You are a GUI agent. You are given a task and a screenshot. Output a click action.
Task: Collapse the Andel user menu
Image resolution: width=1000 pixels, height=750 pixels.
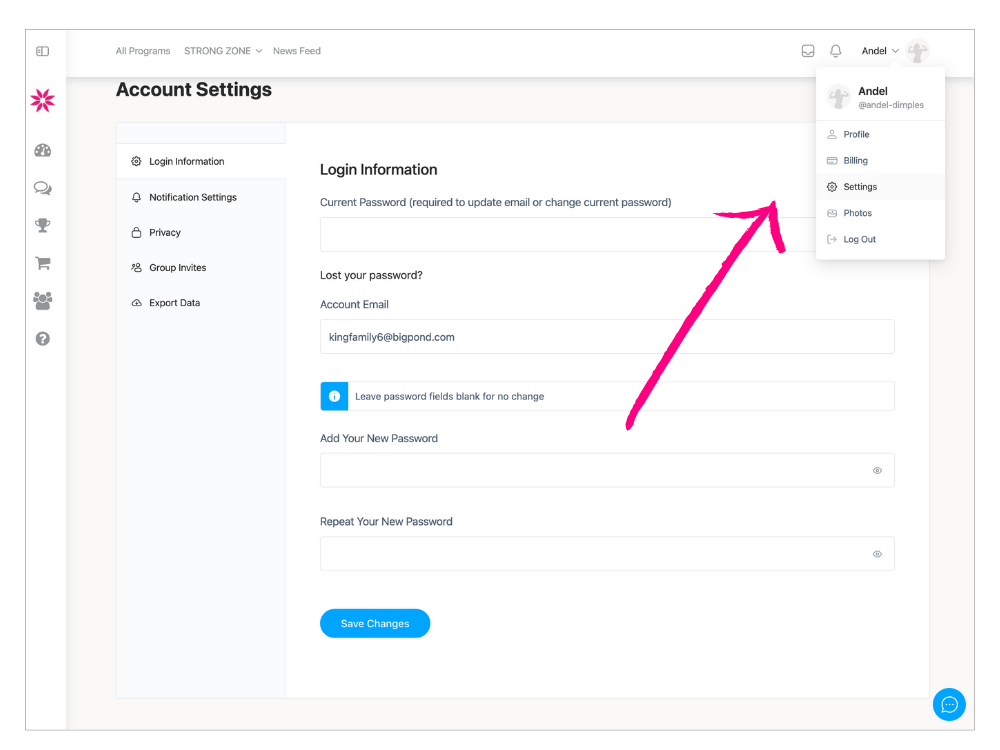[x=881, y=51]
